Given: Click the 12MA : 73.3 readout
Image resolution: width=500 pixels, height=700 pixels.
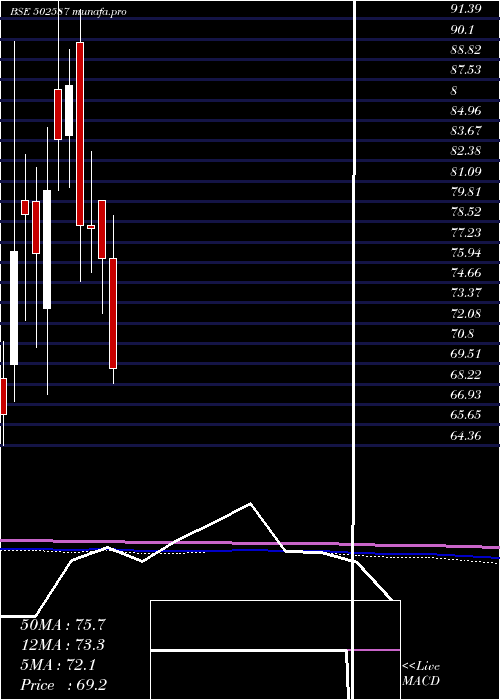Looking at the screenshot, I should [x=63, y=645].
